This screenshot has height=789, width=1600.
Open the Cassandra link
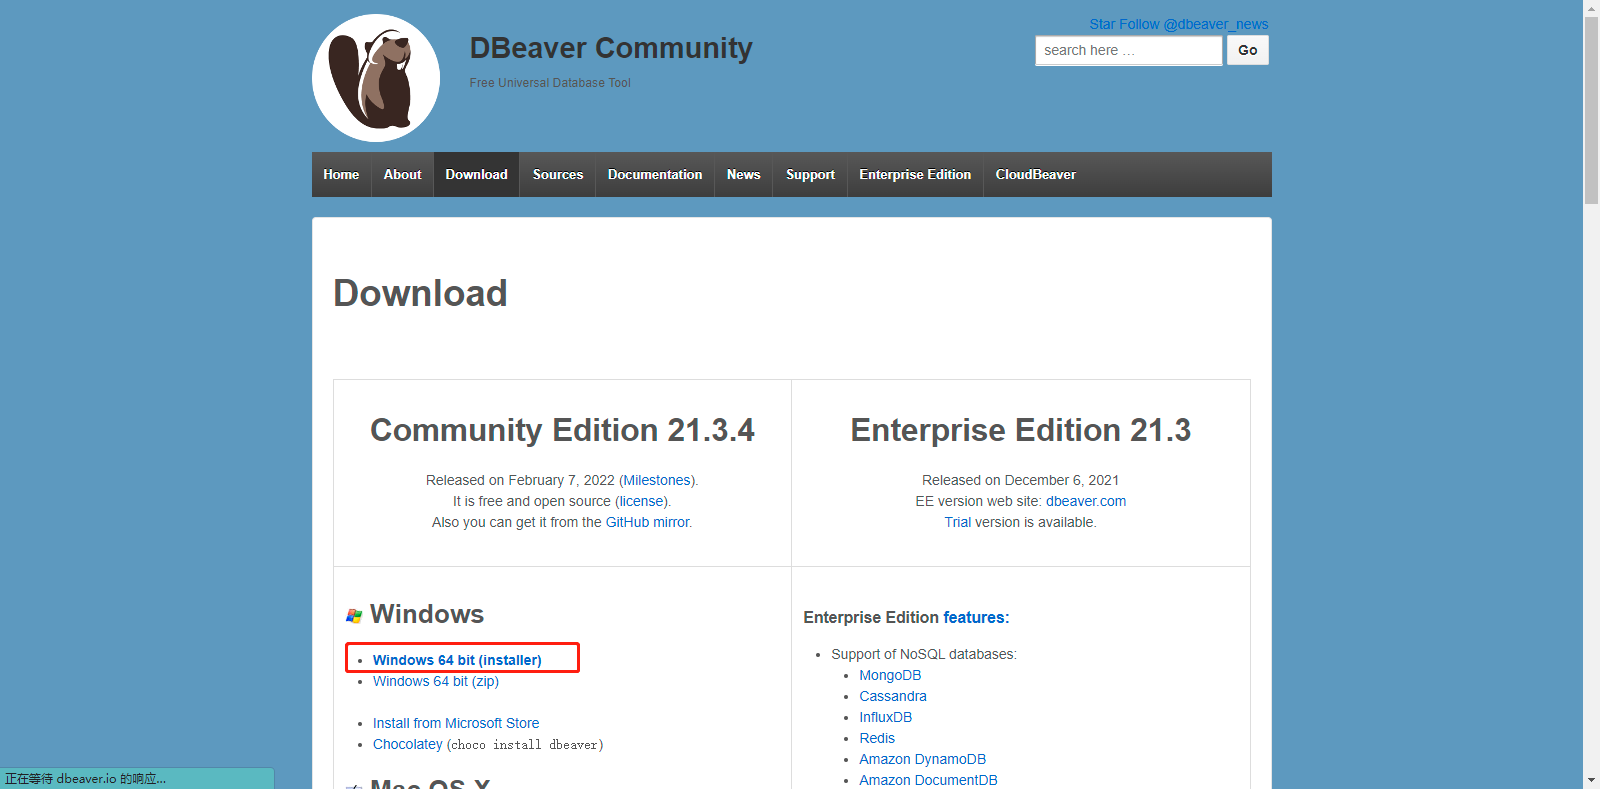tap(893, 696)
